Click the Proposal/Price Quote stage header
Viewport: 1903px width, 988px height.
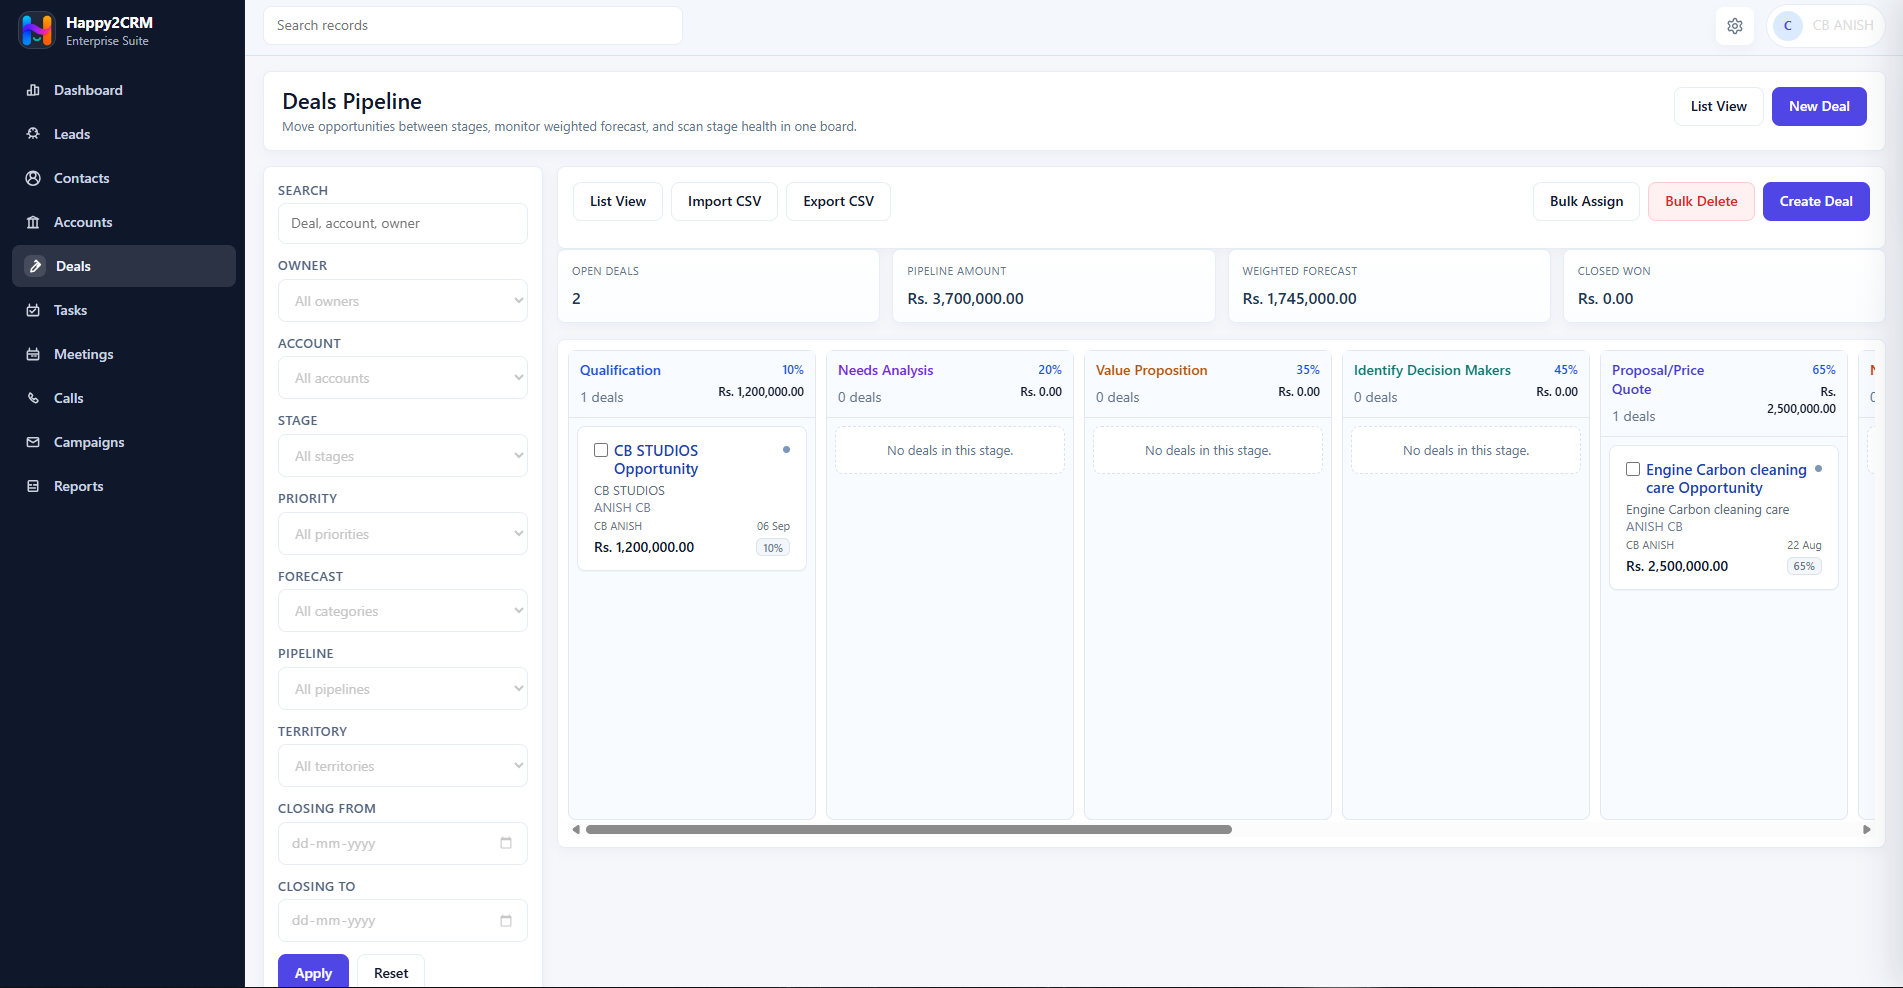click(1658, 379)
